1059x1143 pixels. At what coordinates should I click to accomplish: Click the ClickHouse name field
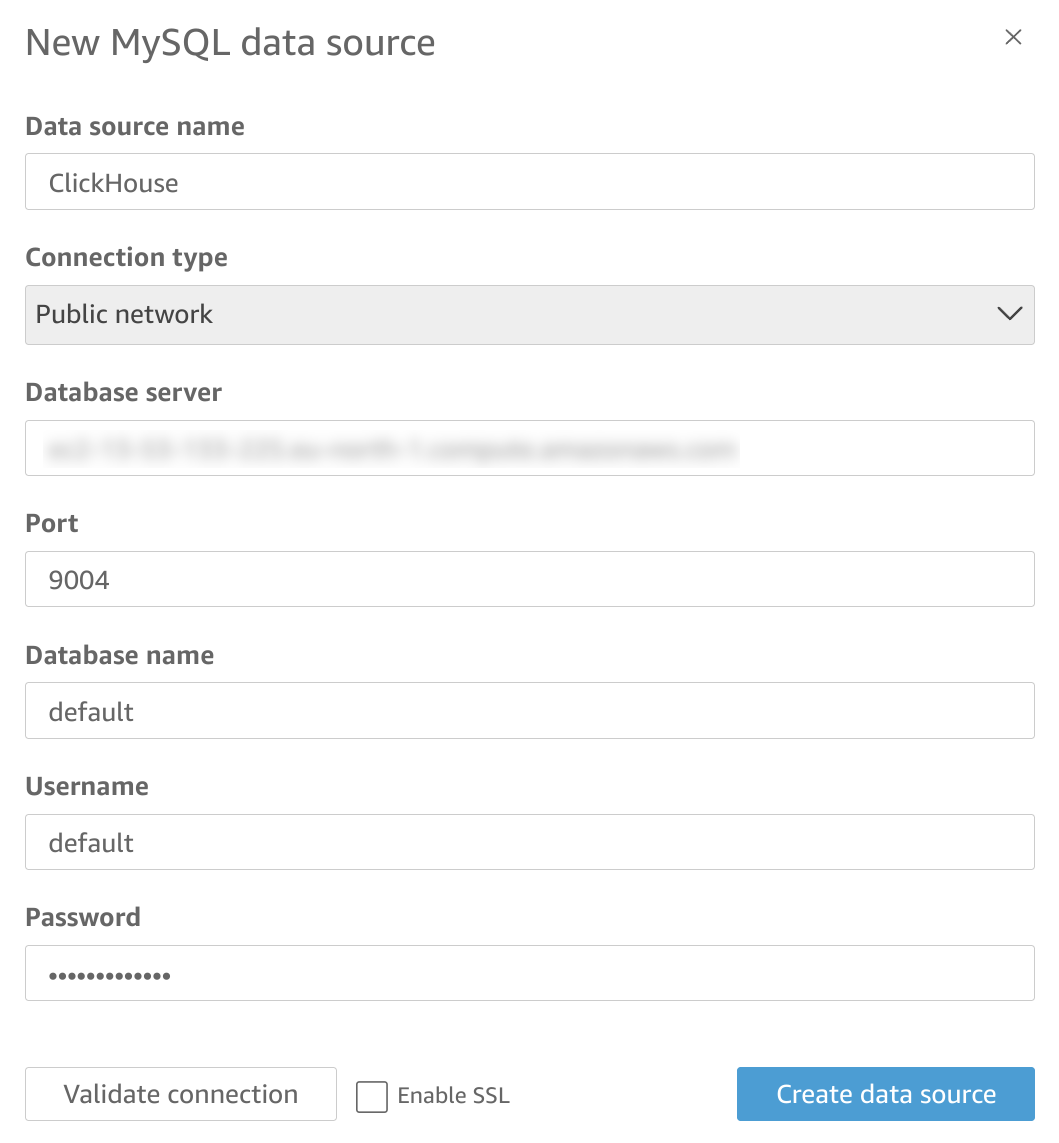click(x=529, y=182)
